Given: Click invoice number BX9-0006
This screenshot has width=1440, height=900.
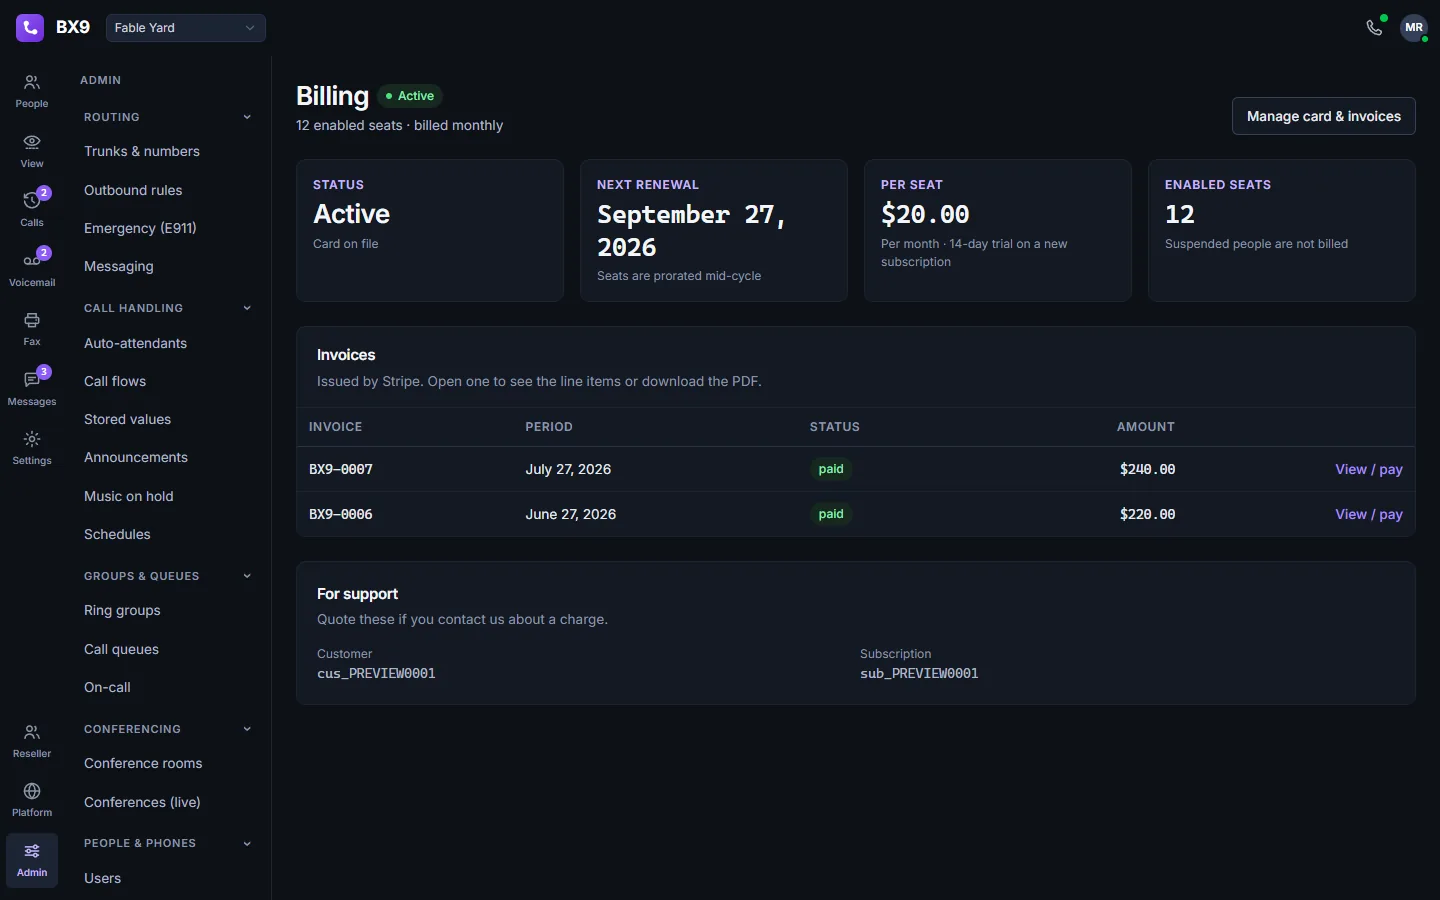Looking at the screenshot, I should click(341, 514).
